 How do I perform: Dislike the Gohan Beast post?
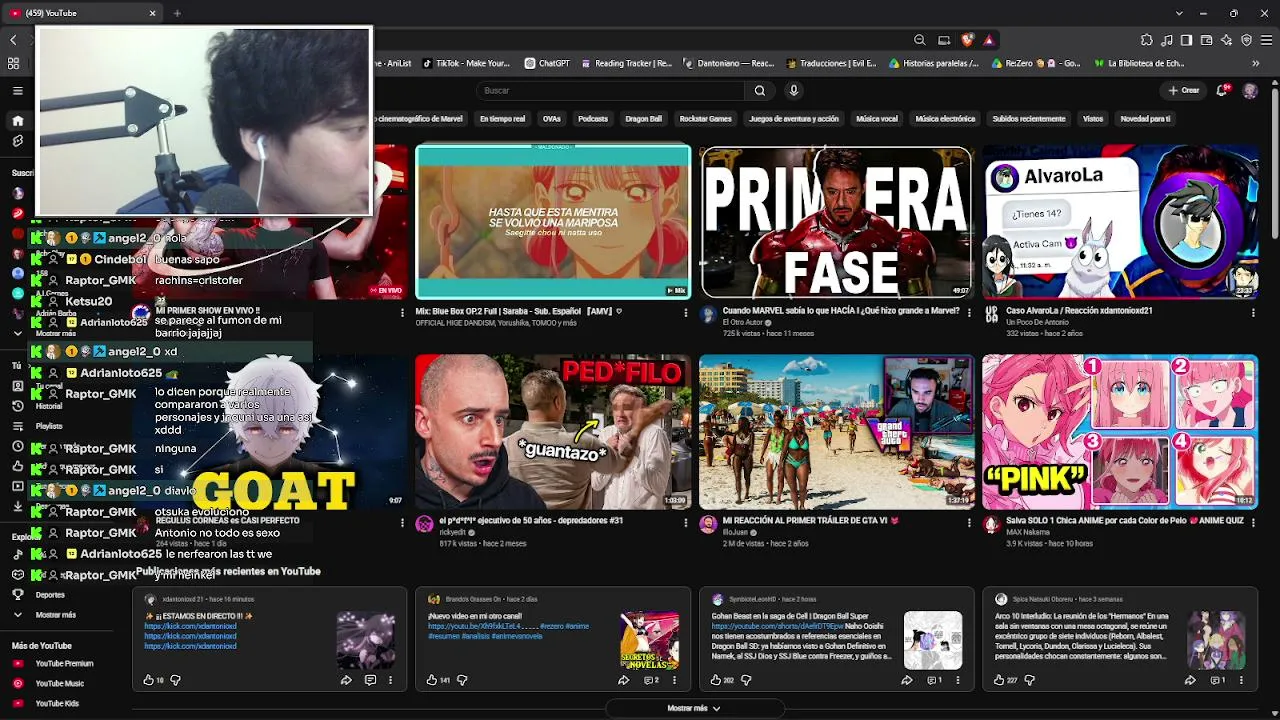[746, 680]
